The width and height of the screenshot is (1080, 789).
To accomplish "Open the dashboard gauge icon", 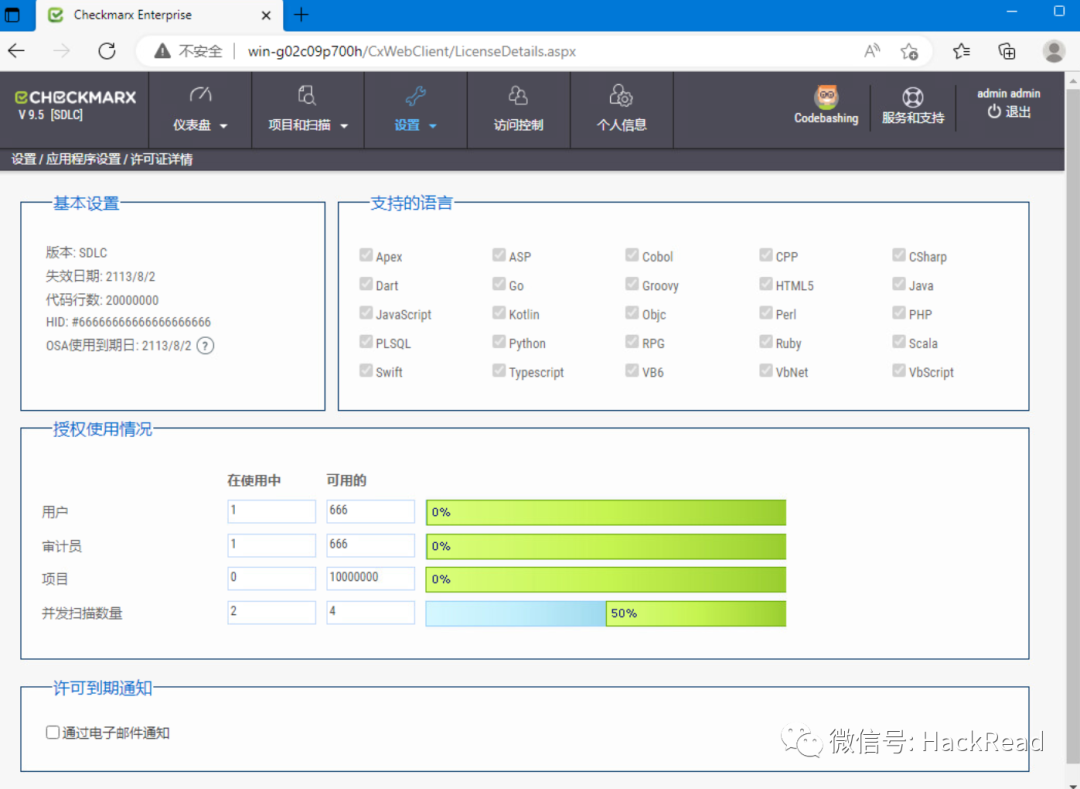I will point(200,94).
